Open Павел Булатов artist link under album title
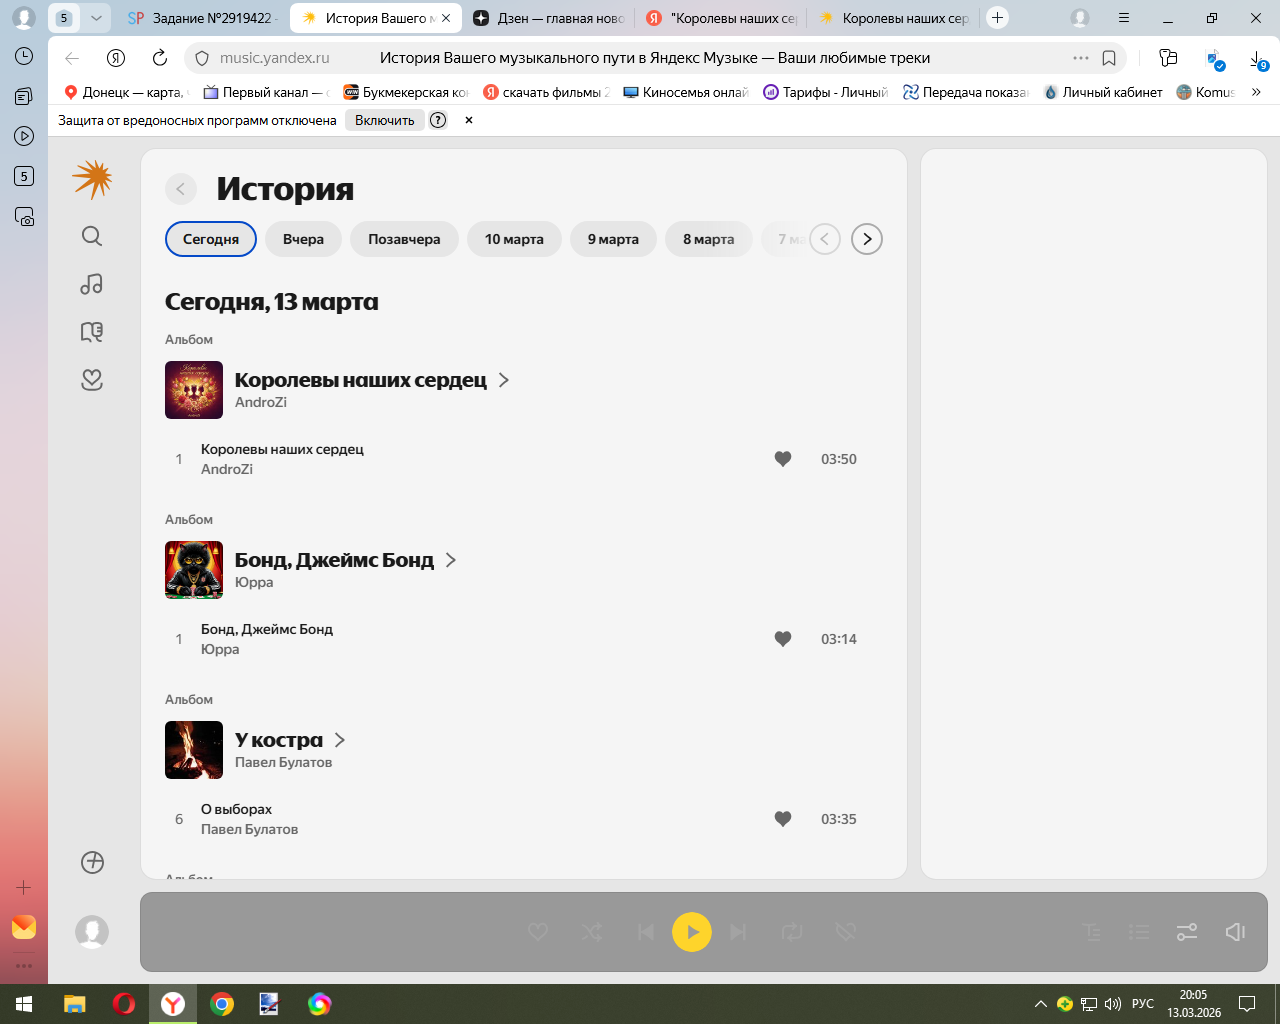The height and width of the screenshot is (1024, 1280). [283, 762]
